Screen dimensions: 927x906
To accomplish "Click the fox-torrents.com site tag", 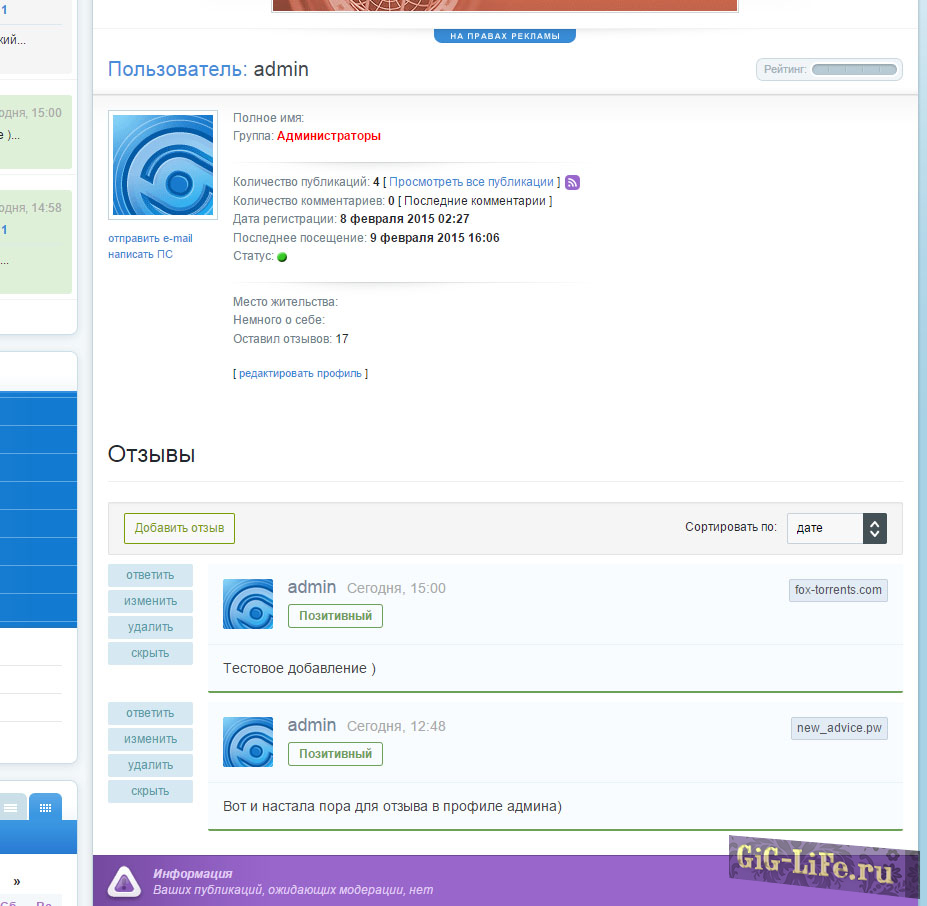I will 838,590.
